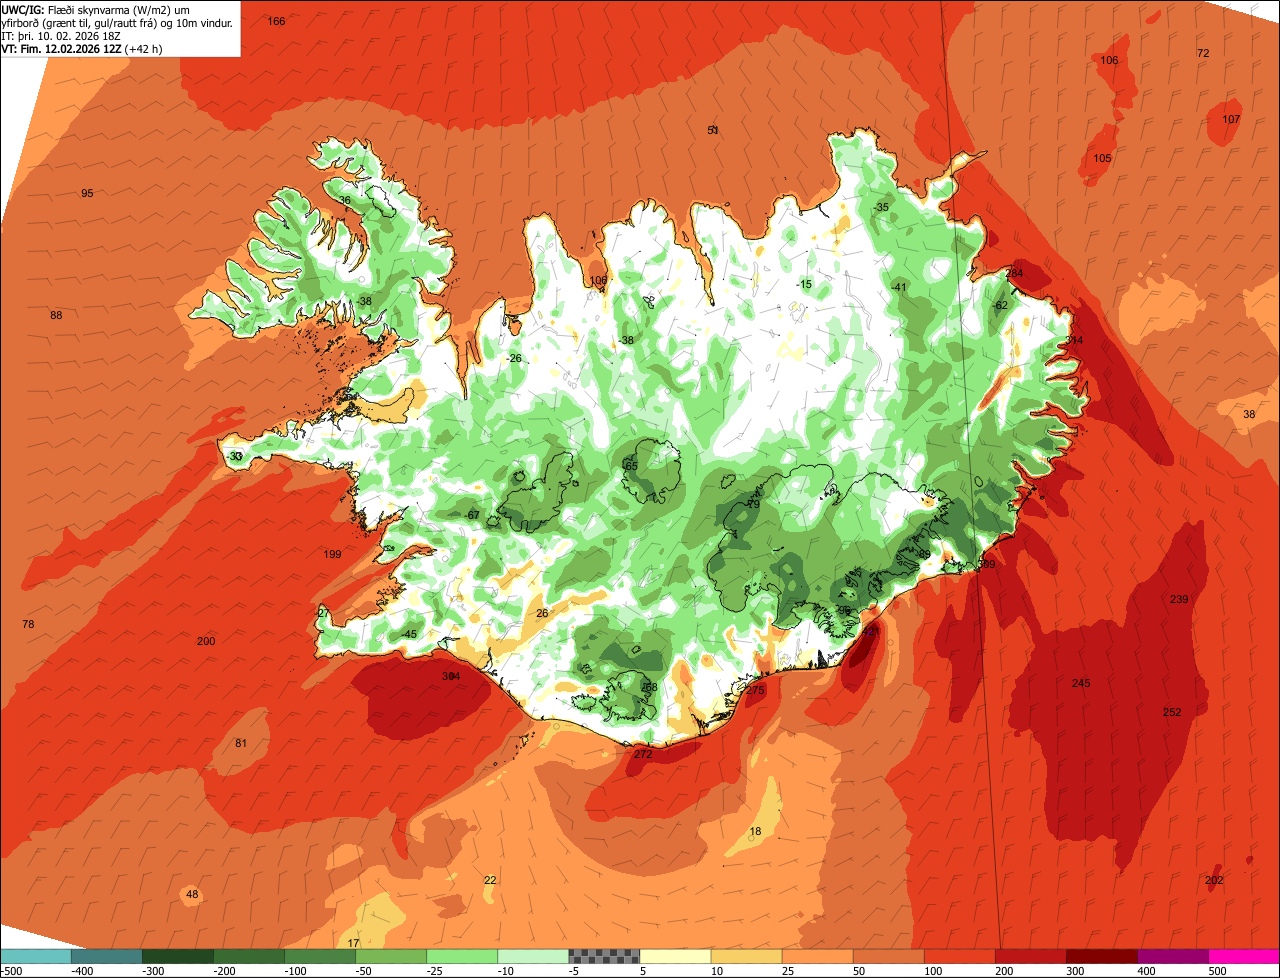Click the '304' value in the dark red patch
Viewport: 1280px width, 978px height.
(x=451, y=676)
